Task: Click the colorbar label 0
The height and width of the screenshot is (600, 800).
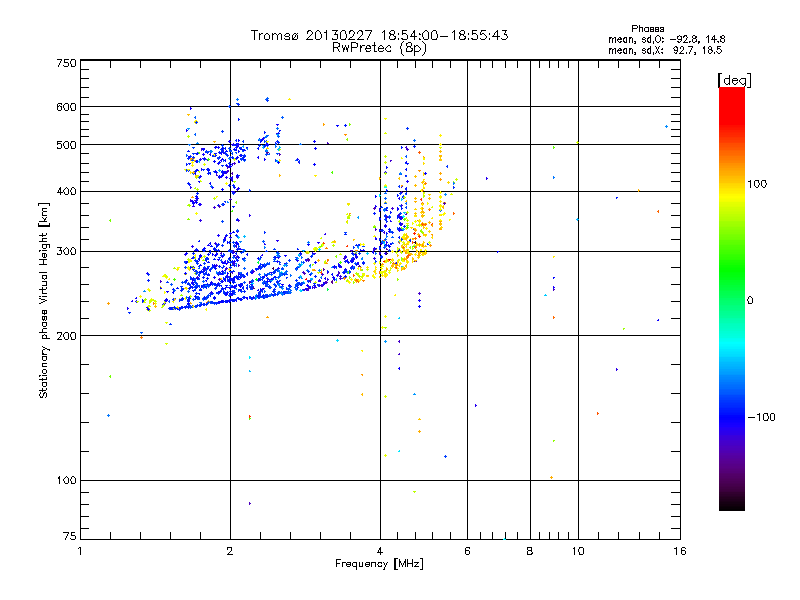Action: [750, 300]
